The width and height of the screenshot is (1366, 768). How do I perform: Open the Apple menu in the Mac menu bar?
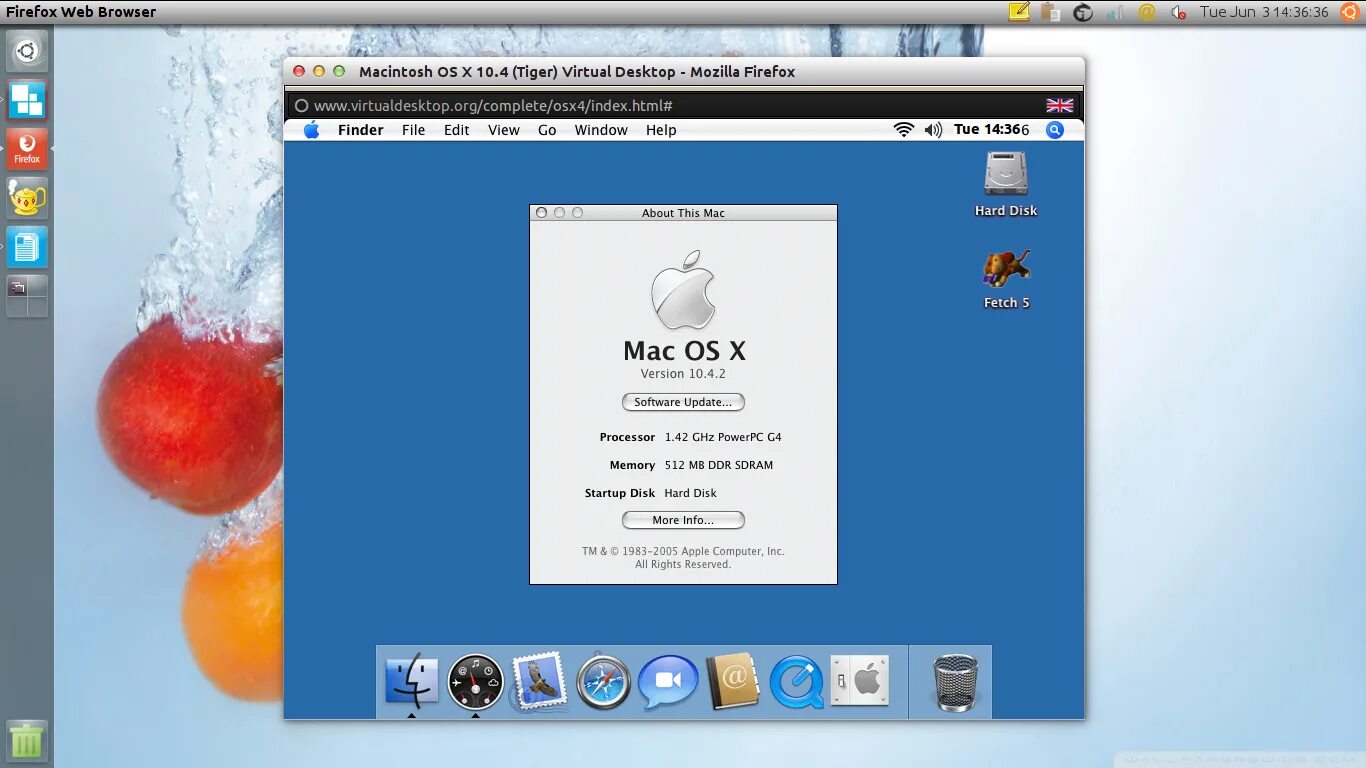(x=311, y=130)
